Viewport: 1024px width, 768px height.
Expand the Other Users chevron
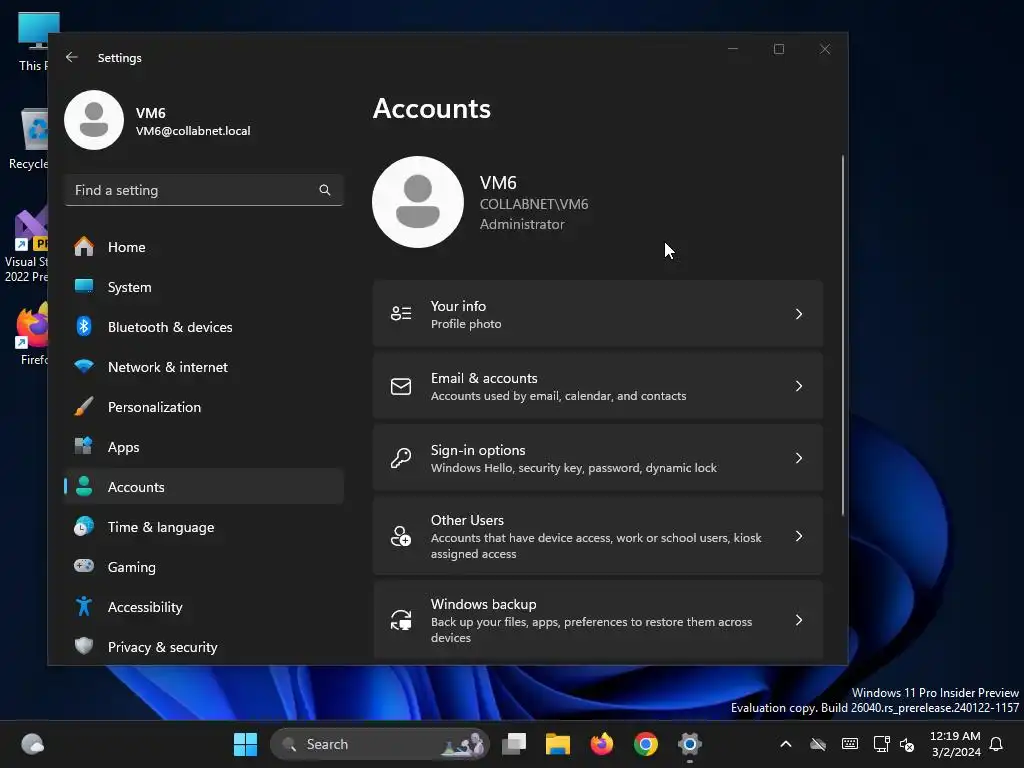(799, 536)
